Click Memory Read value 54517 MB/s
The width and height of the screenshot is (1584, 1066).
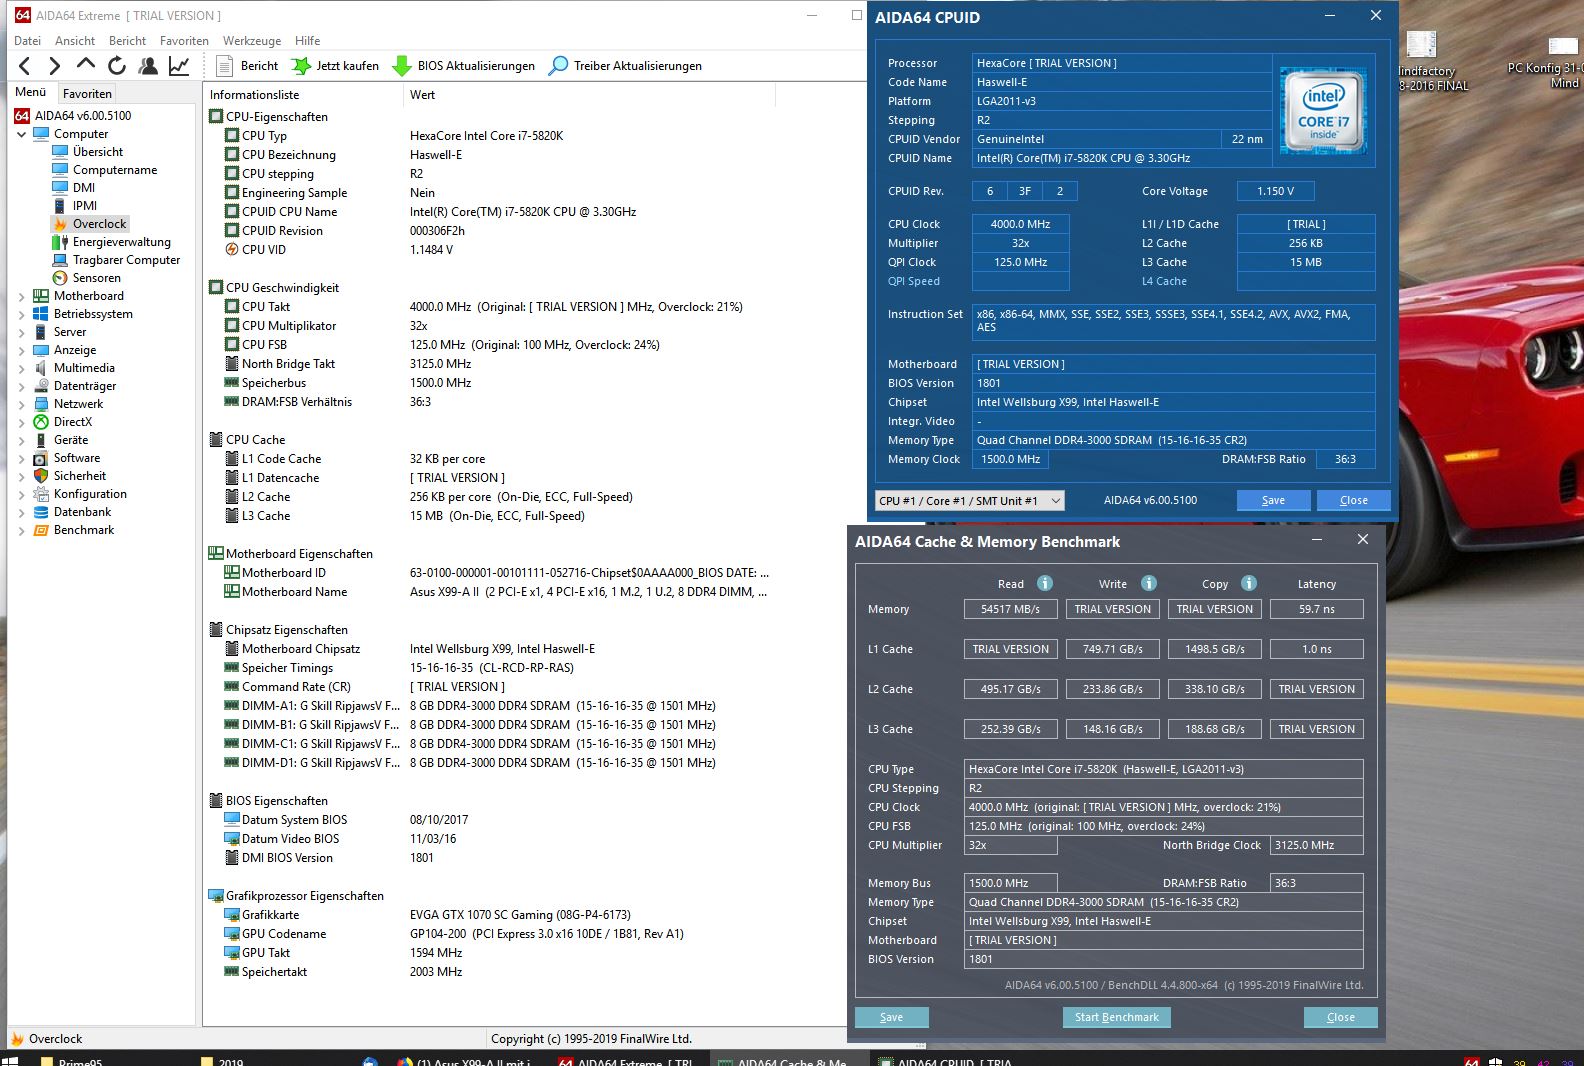tap(1010, 609)
